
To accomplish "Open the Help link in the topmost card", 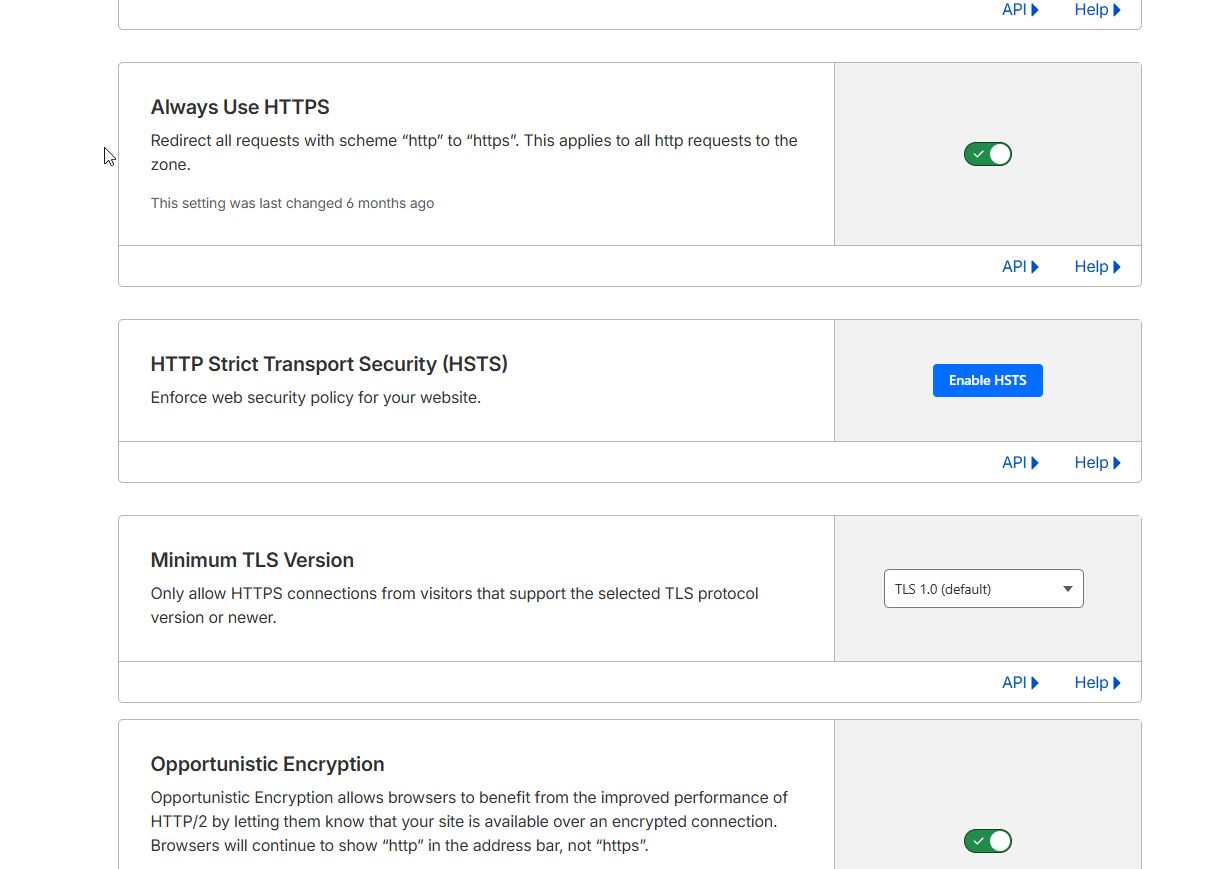I will click(x=1097, y=10).
